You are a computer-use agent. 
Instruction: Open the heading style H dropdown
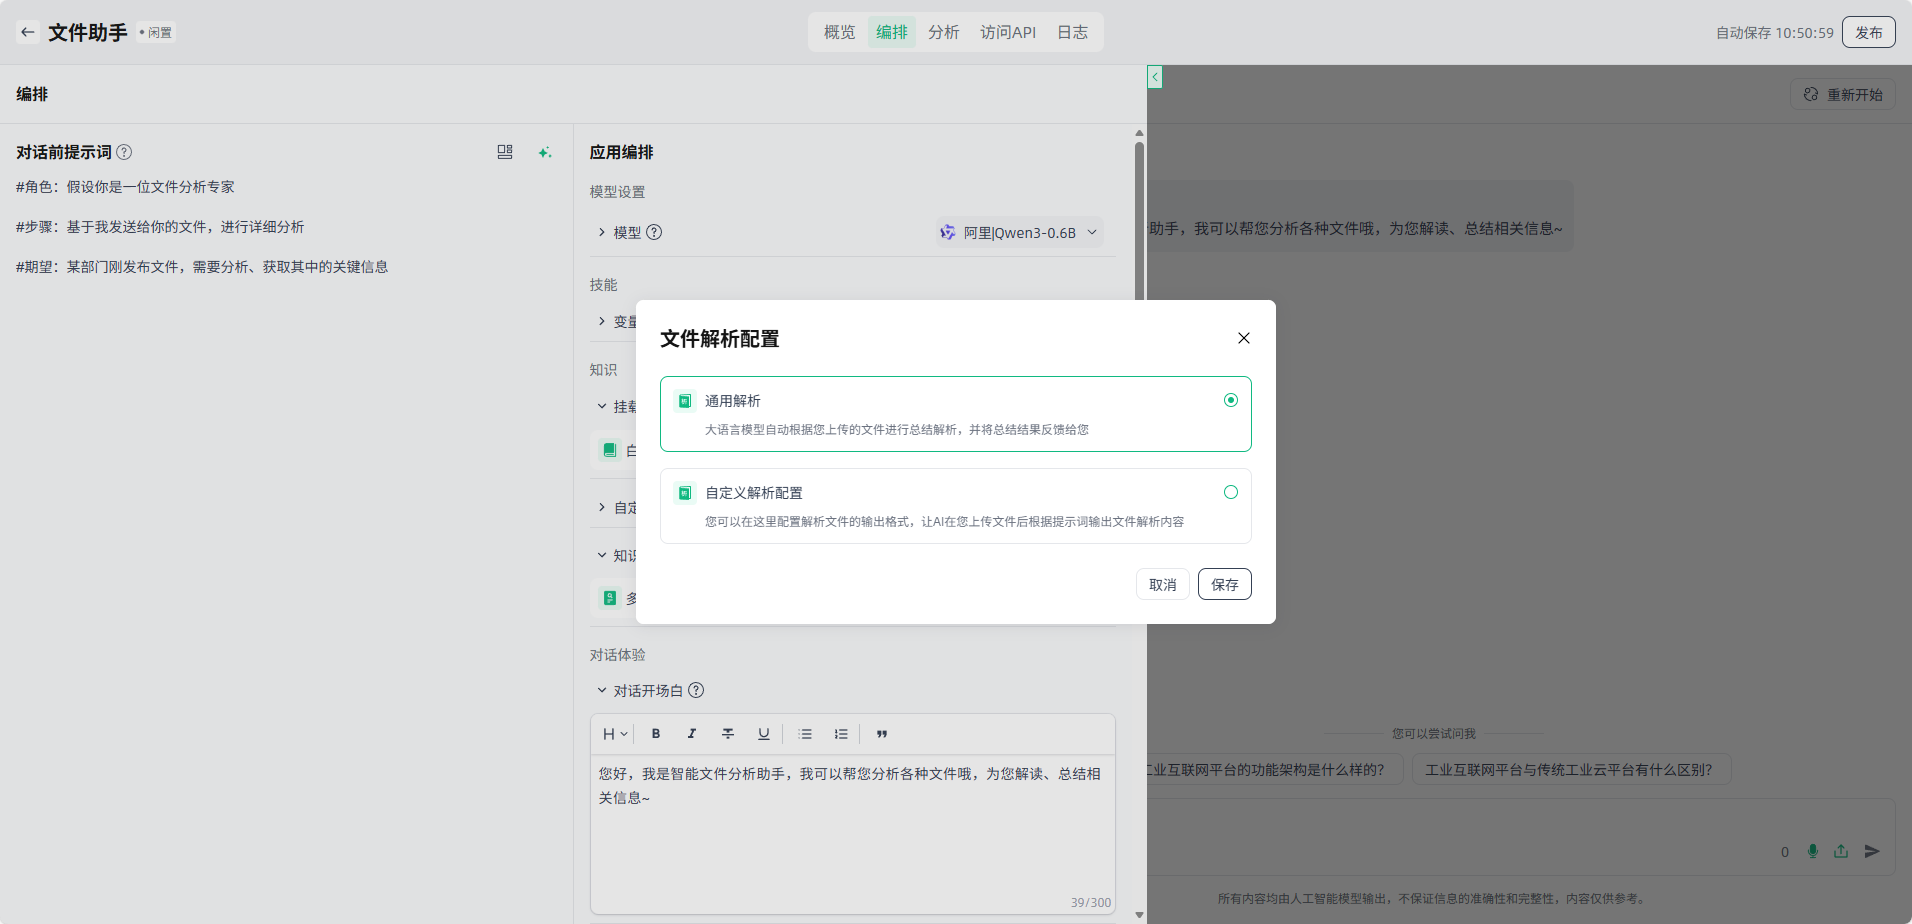[x=615, y=734]
